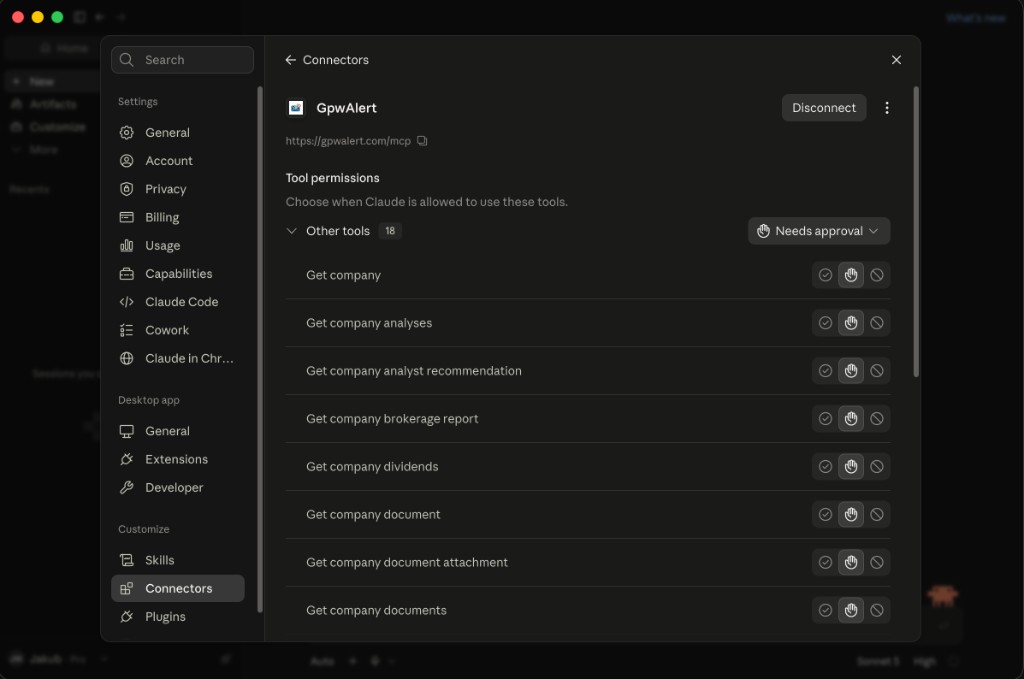This screenshot has height=679, width=1024.
Task: Block Get company brokerage report
Action: tap(876, 418)
